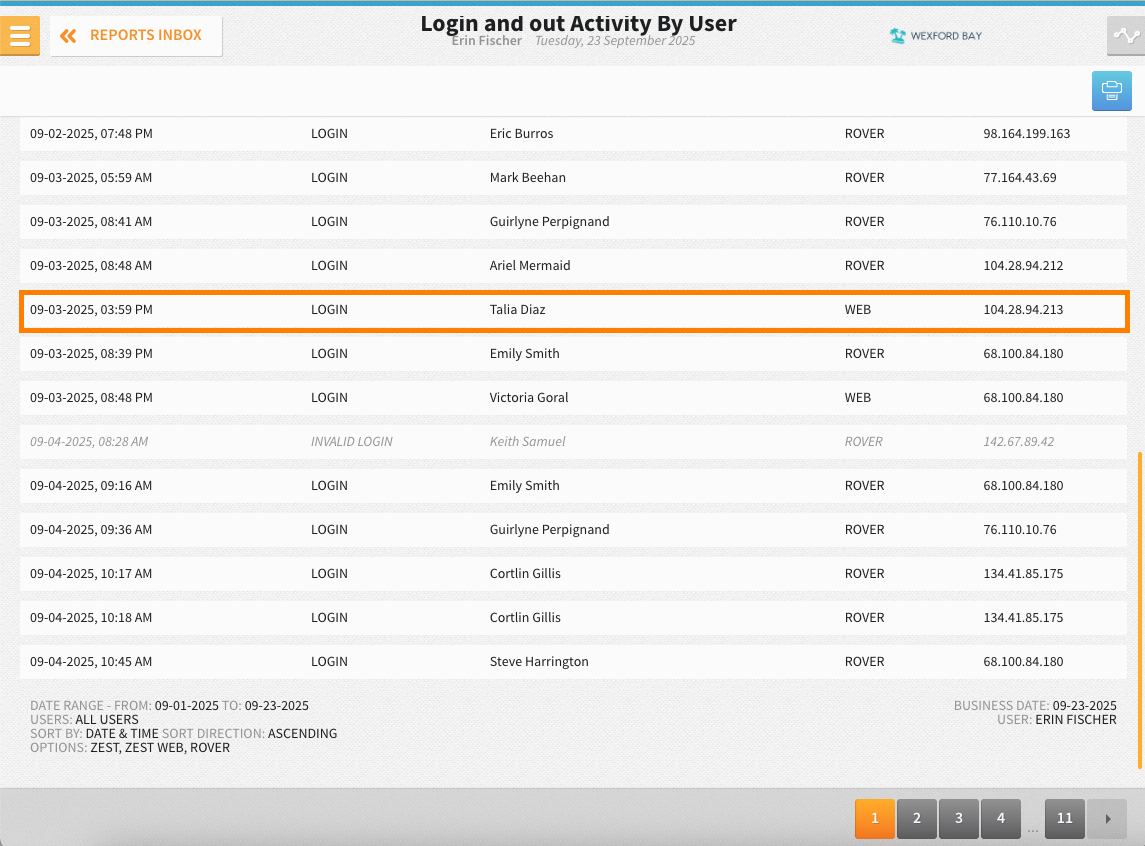
Task: Click the activity graph icon button
Action: point(1125,35)
